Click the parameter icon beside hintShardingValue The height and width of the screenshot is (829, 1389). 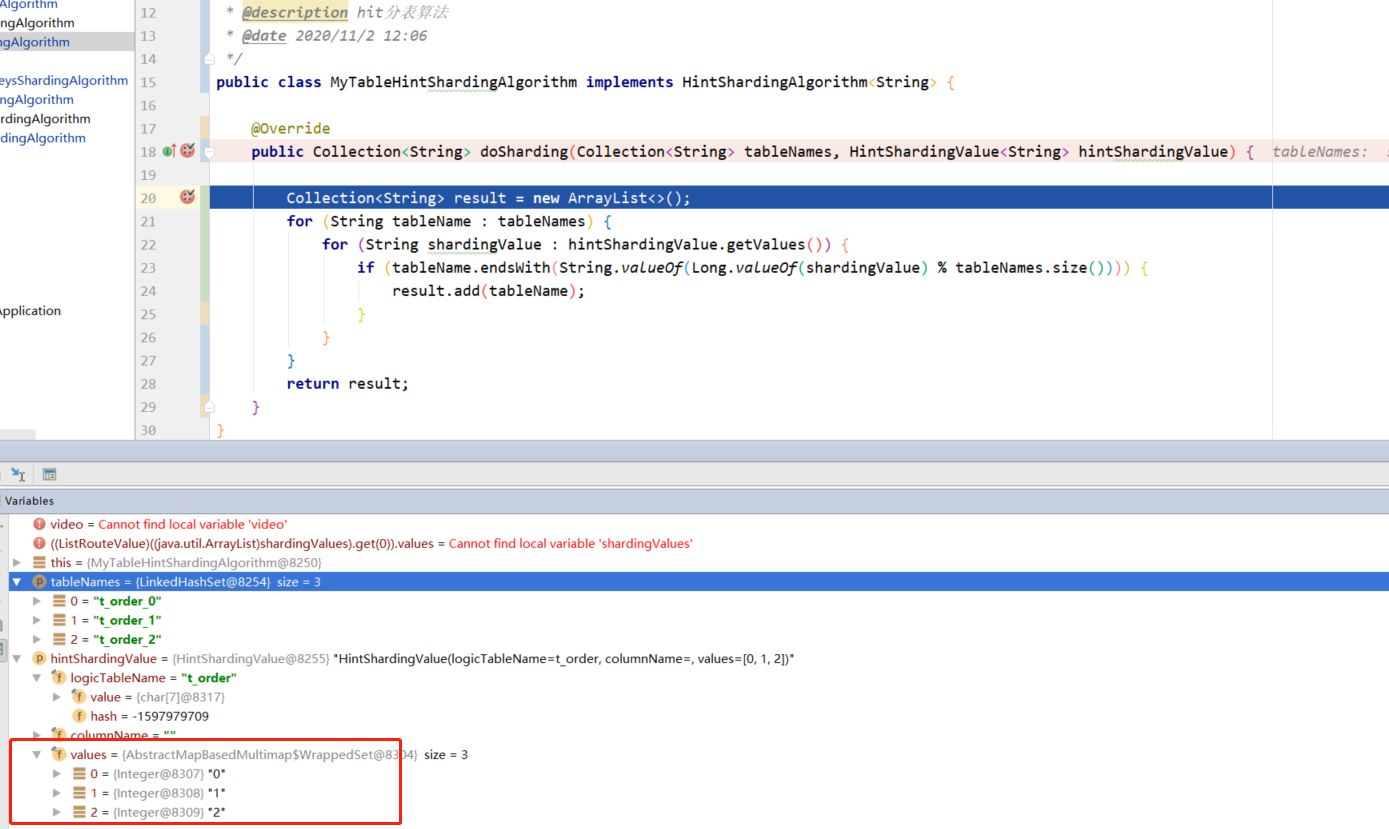[x=40, y=659]
